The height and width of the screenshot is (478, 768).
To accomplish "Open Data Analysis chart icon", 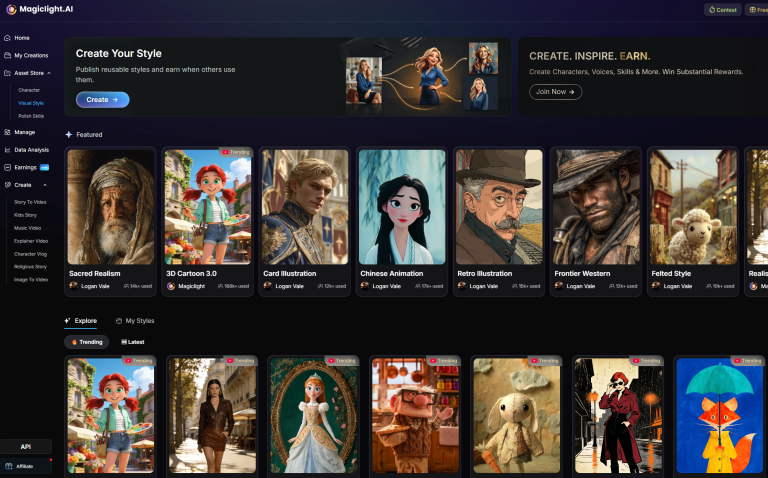I will pos(7,150).
